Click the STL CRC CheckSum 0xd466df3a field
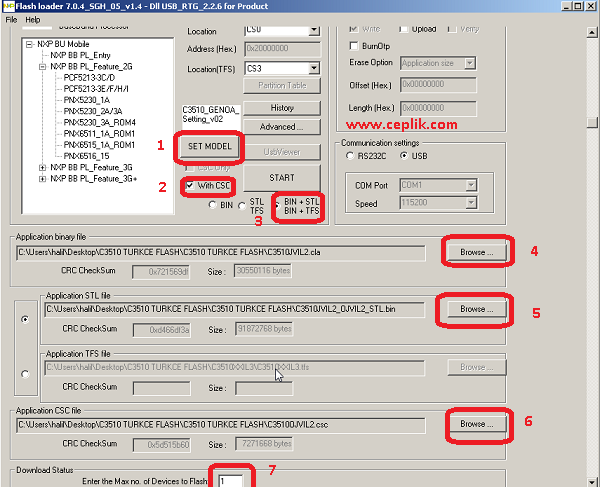Image resolution: width=600 pixels, height=487 pixels. (162, 330)
